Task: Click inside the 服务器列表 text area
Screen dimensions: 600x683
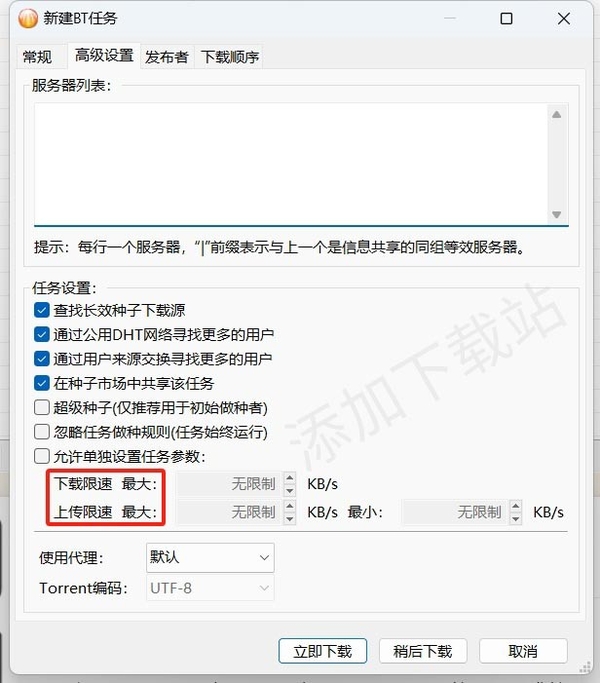Action: pyautogui.click(x=290, y=164)
